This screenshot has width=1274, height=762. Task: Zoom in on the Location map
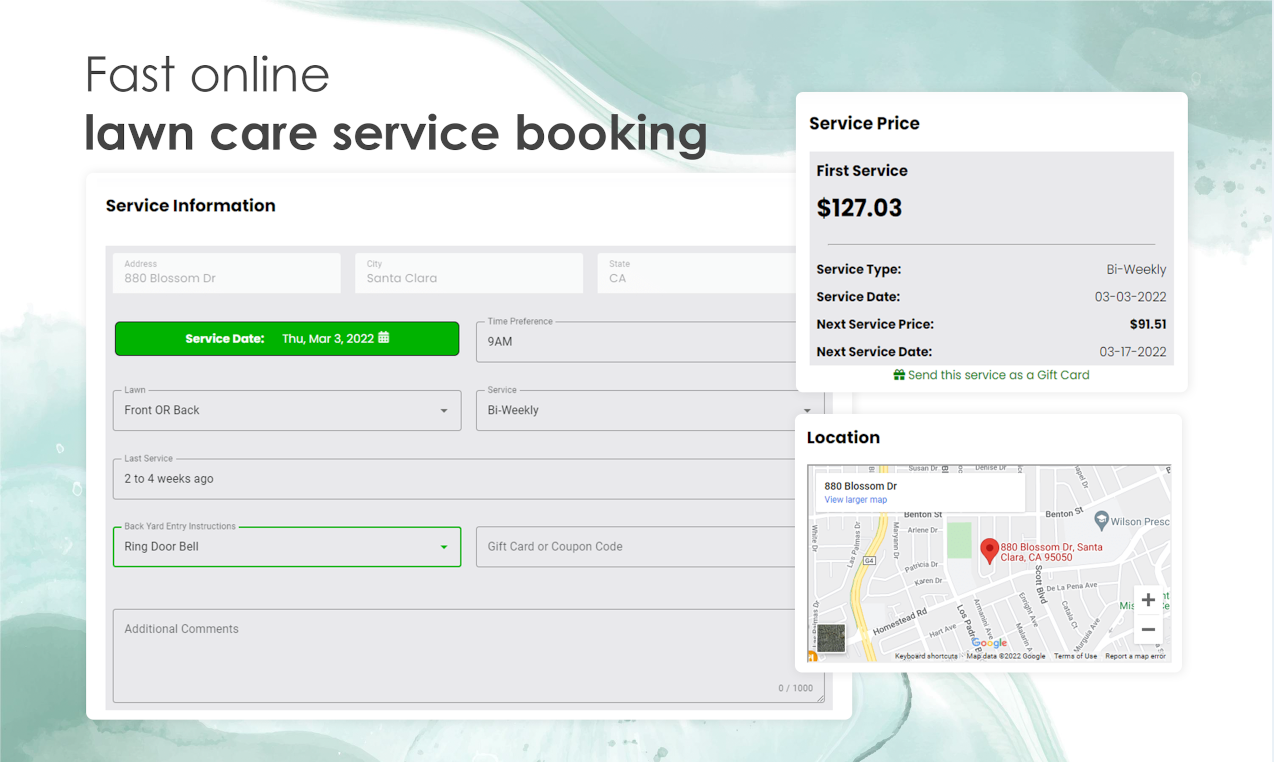click(1148, 600)
